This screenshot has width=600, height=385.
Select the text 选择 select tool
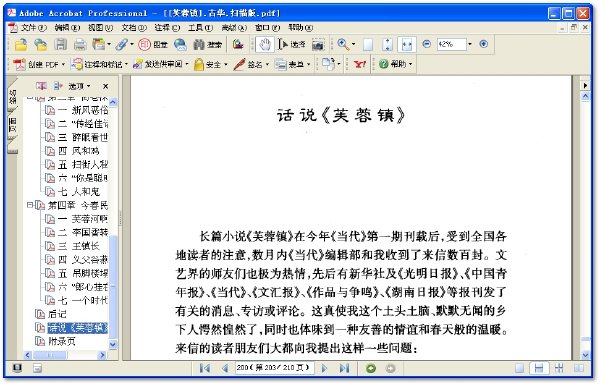click(291, 44)
